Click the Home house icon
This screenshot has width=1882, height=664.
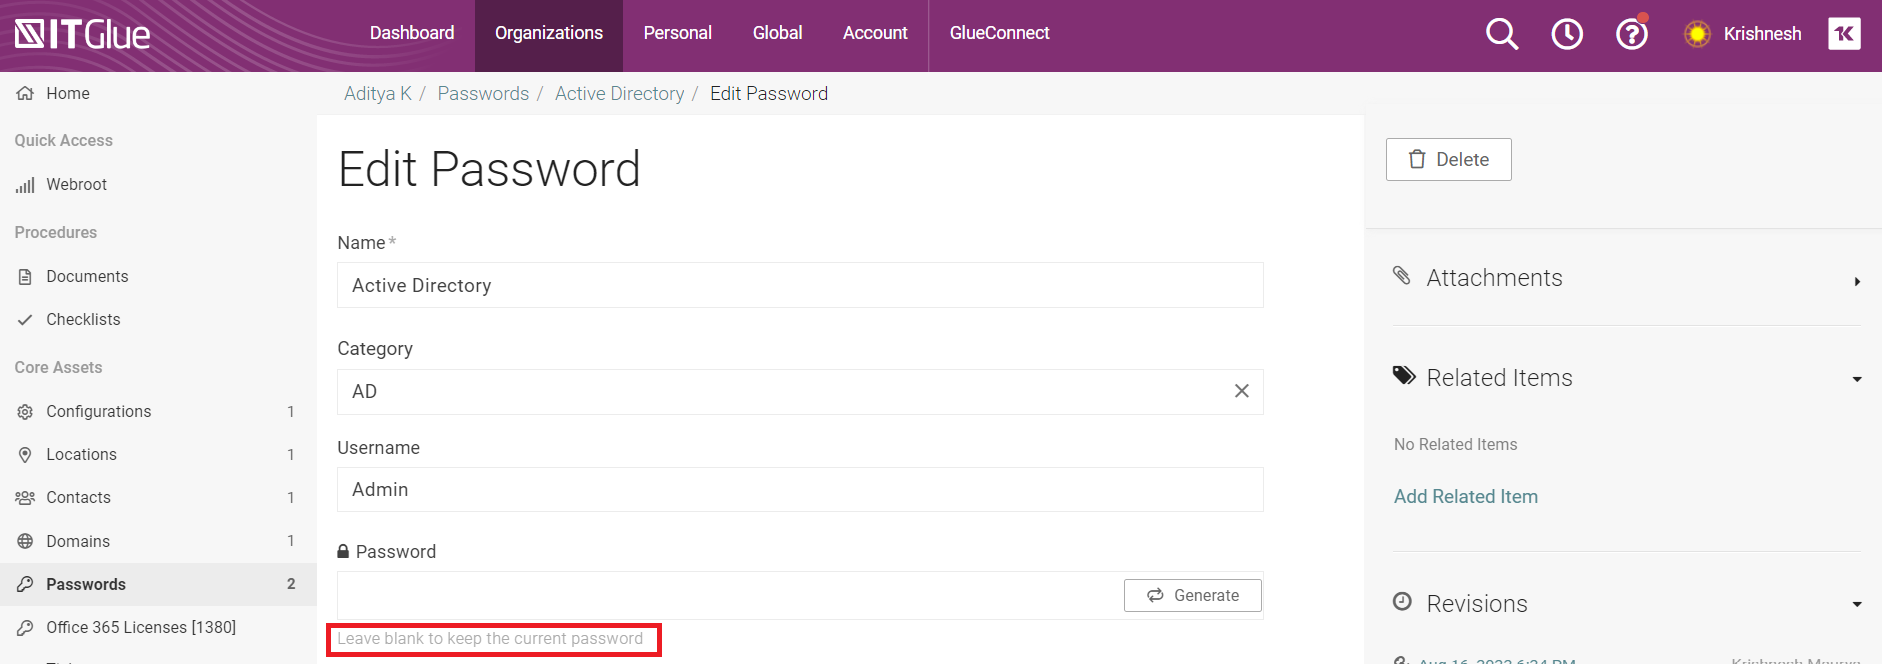coord(25,93)
